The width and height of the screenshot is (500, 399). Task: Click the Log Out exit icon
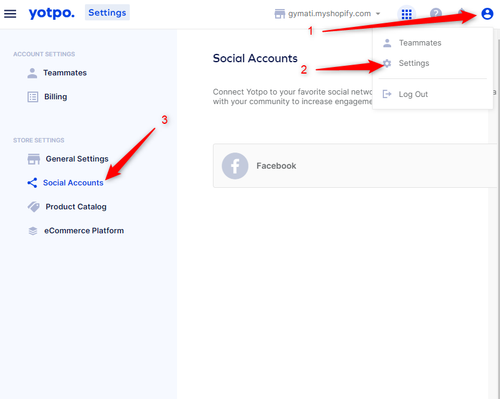[387, 94]
